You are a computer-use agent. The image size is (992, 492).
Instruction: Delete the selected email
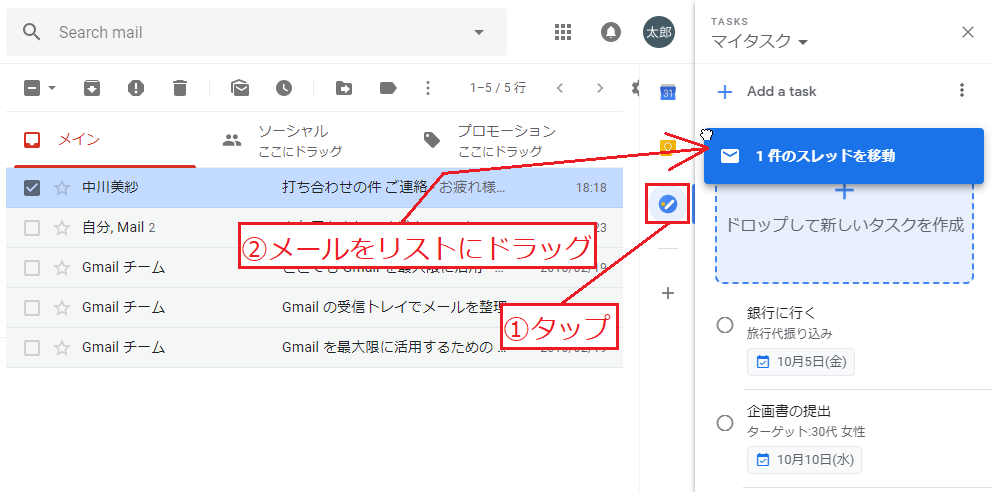pos(180,89)
